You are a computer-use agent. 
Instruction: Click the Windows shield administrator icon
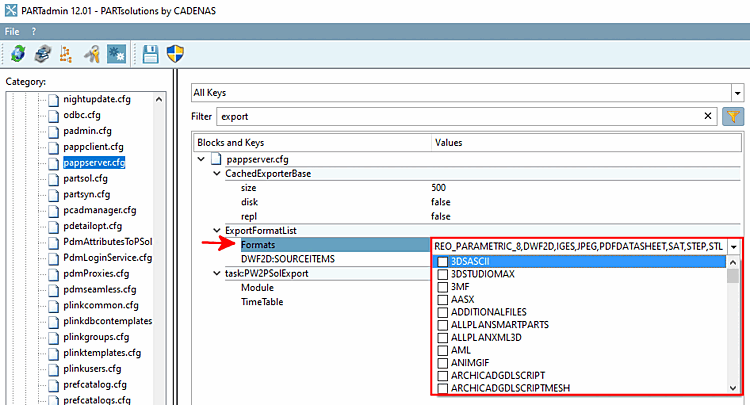coord(175,54)
